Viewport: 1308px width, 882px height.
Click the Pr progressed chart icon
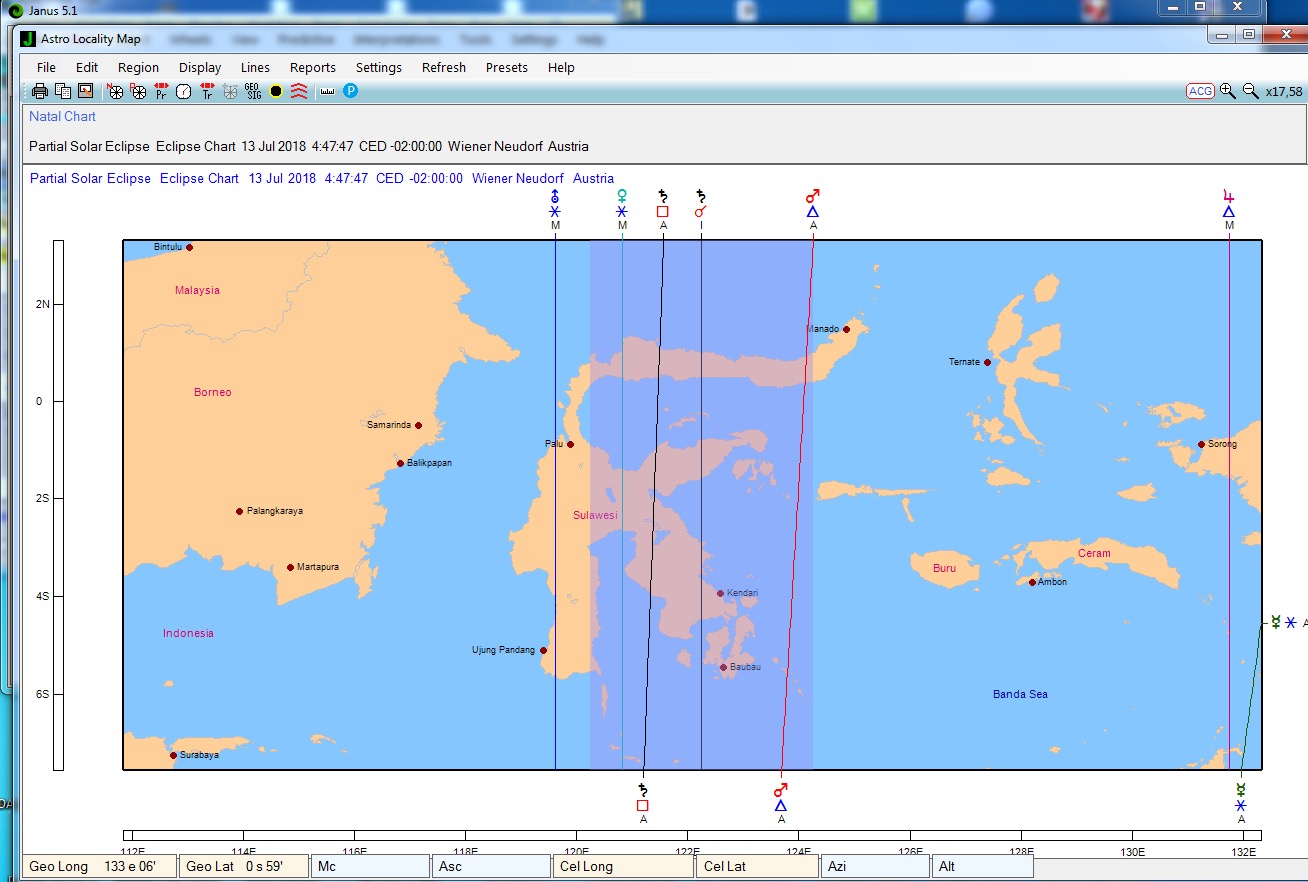click(161, 92)
